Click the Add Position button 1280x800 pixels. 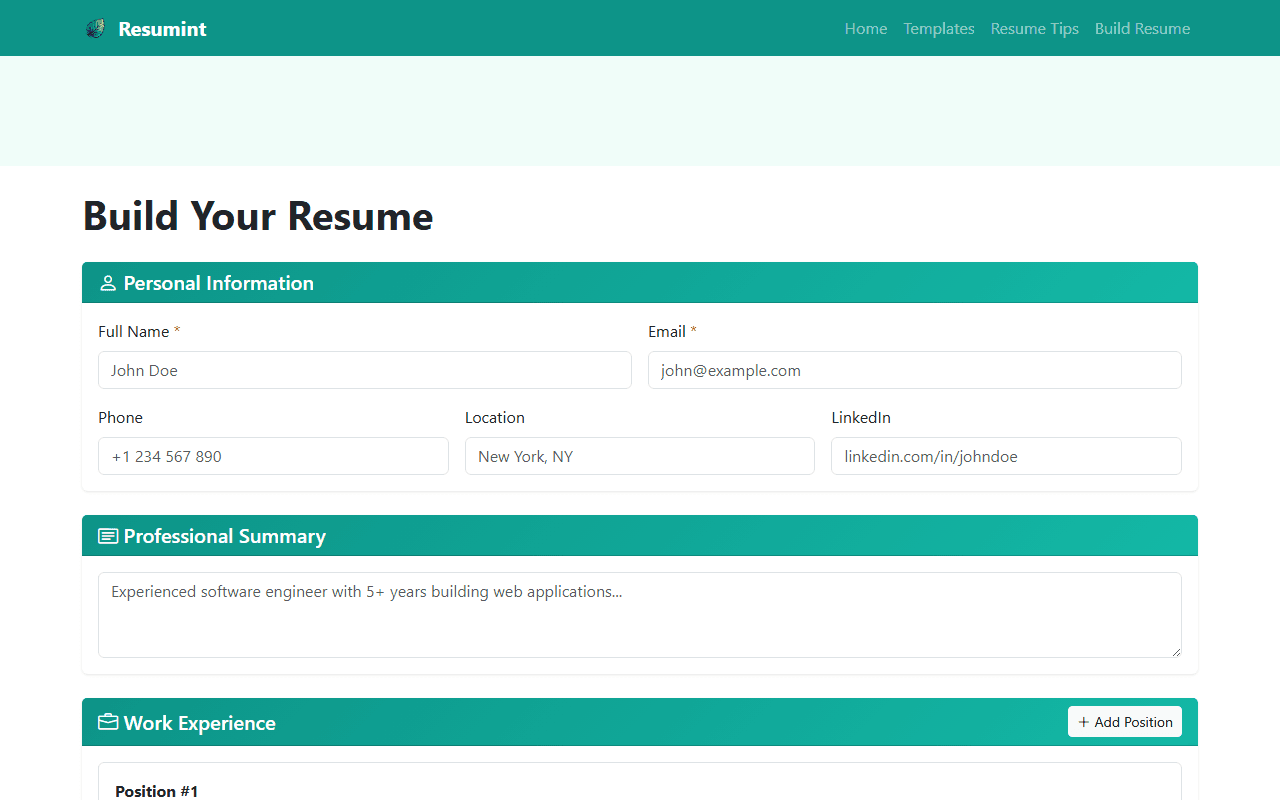tap(1124, 721)
